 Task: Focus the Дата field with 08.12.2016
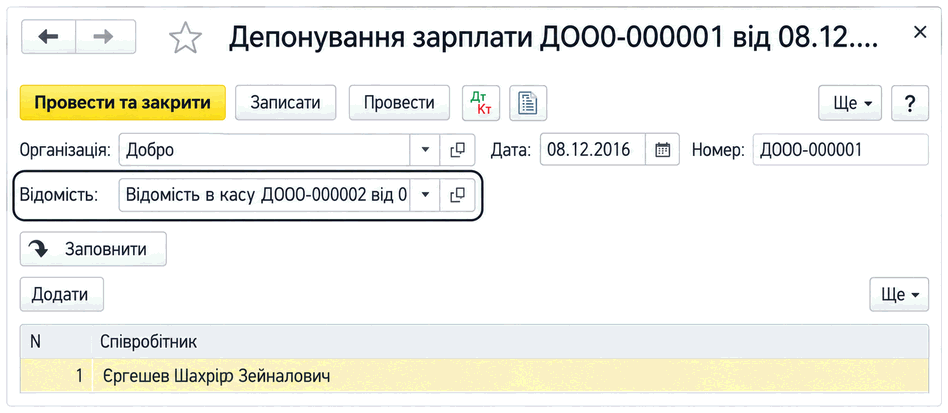(593, 149)
